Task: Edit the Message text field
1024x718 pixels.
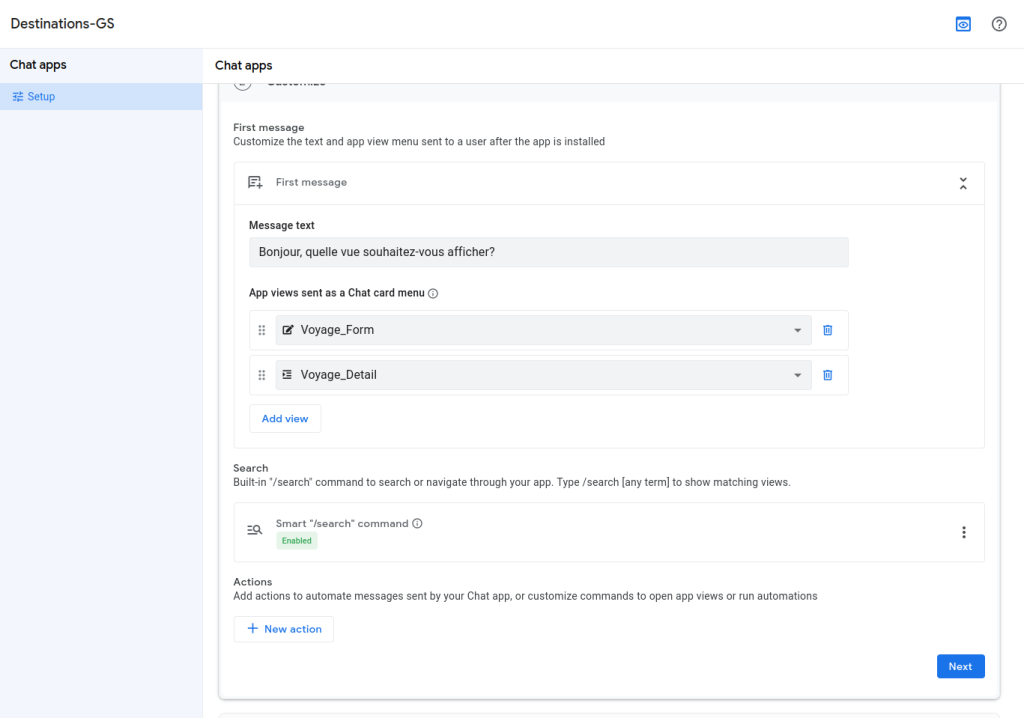Action: (x=549, y=252)
